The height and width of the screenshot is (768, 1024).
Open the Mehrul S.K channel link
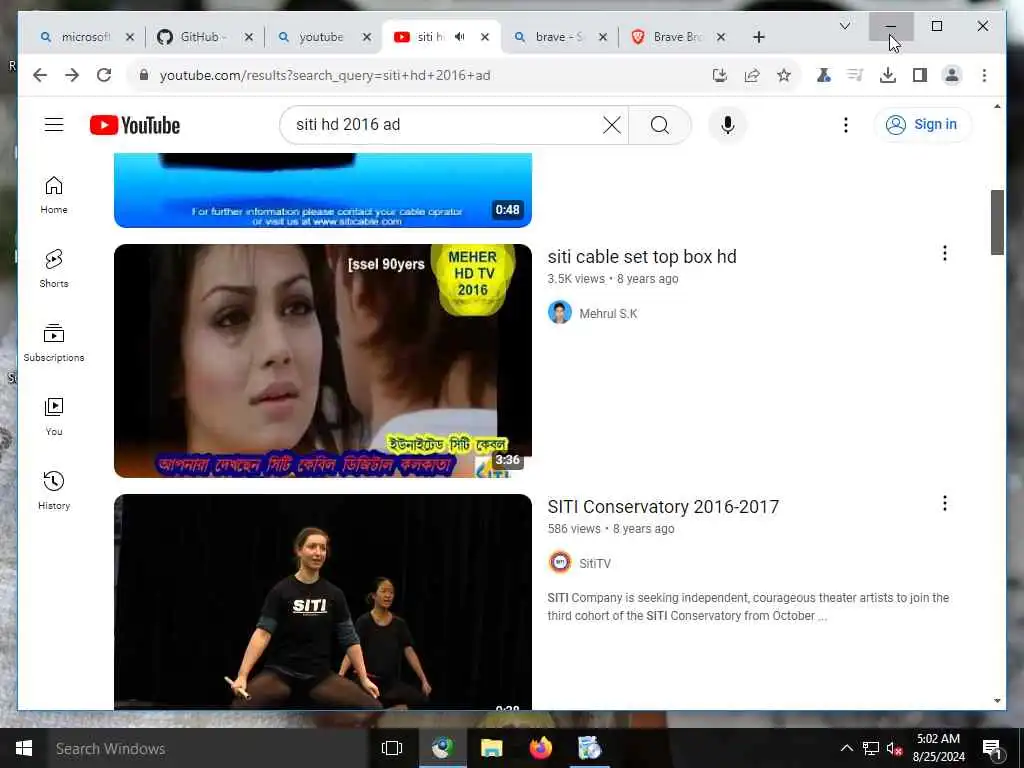pyautogui.click(x=608, y=313)
